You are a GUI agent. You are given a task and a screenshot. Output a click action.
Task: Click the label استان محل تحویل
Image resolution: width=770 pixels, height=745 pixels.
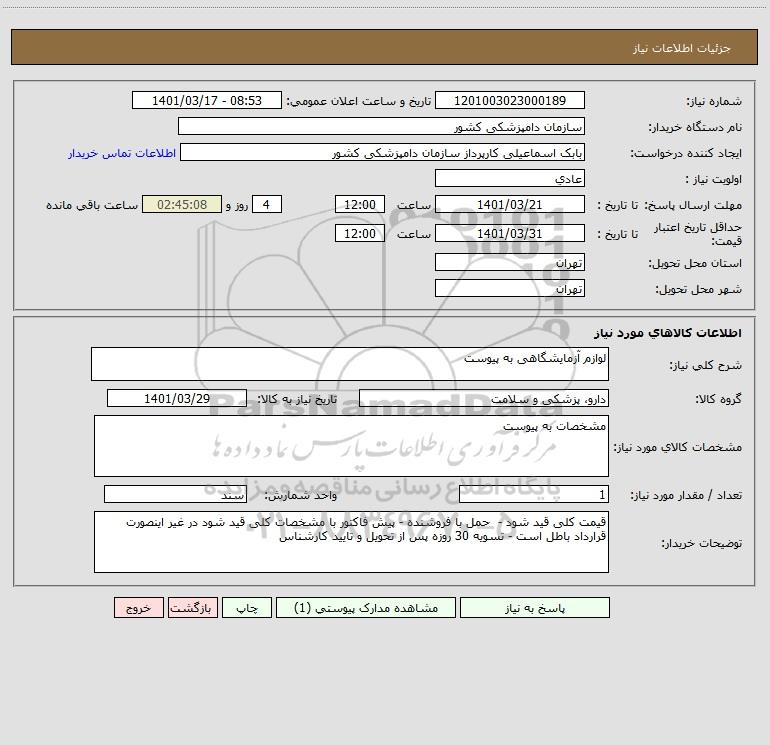695,263
